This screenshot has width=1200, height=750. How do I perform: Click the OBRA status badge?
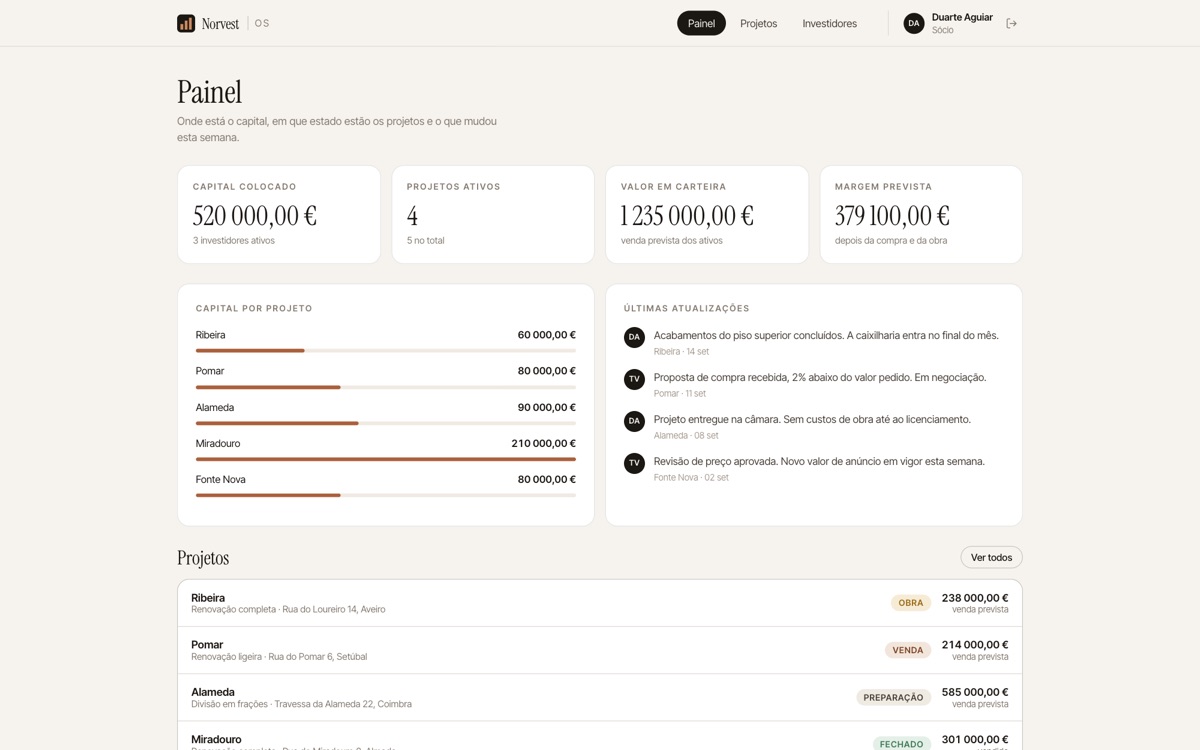click(911, 603)
